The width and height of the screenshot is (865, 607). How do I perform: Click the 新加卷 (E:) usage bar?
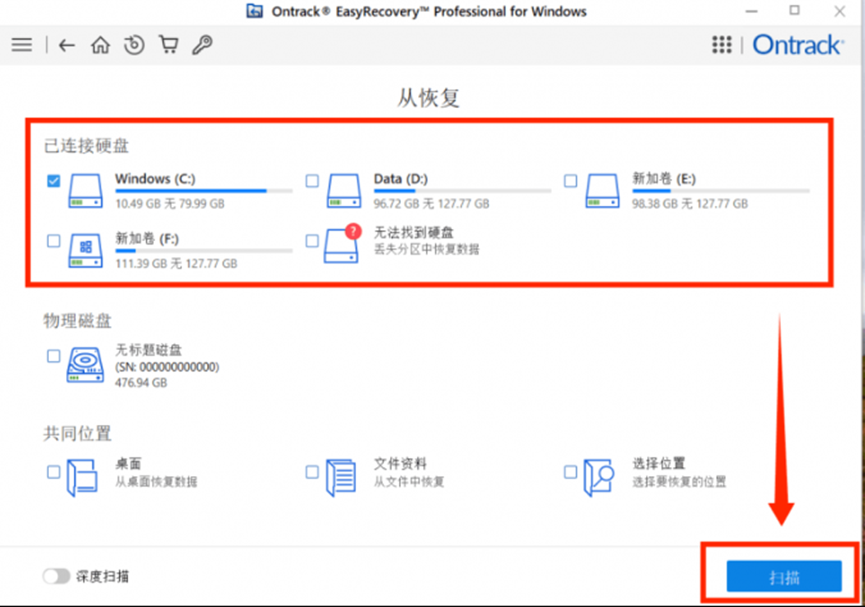point(721,191)
